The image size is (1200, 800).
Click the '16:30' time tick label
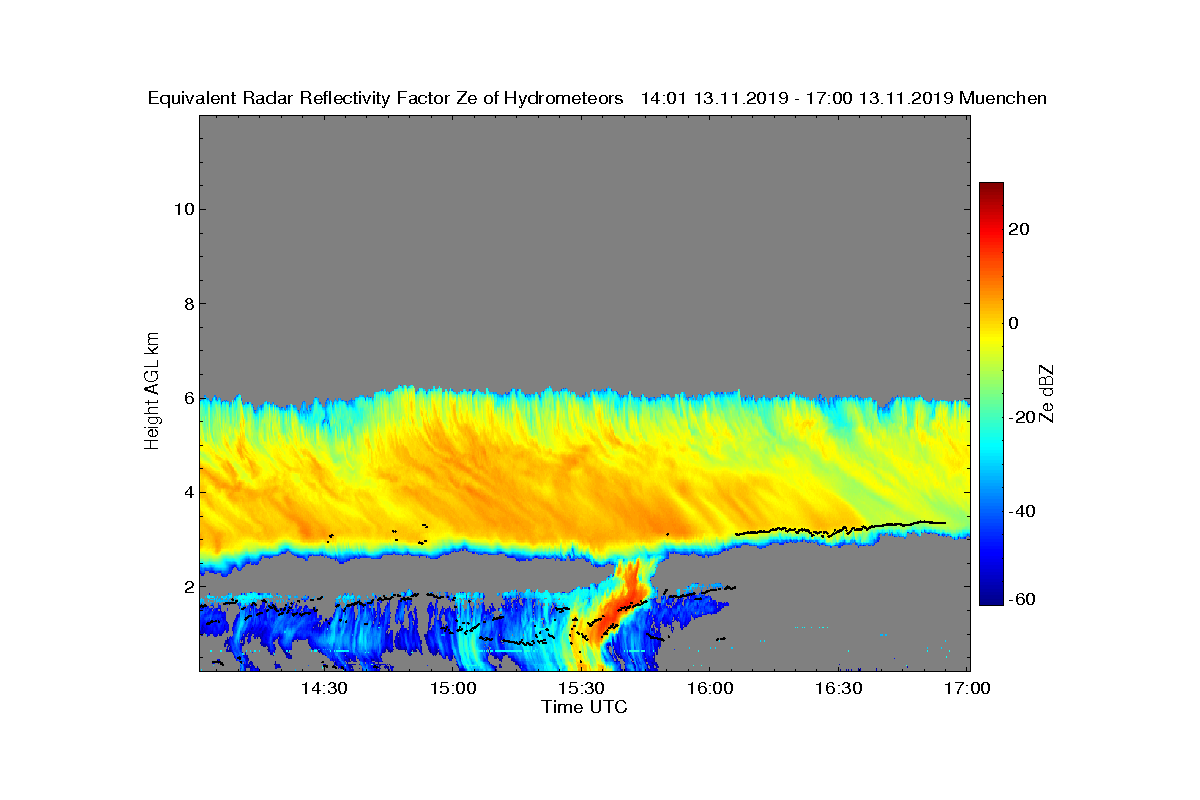click(838, 688)
